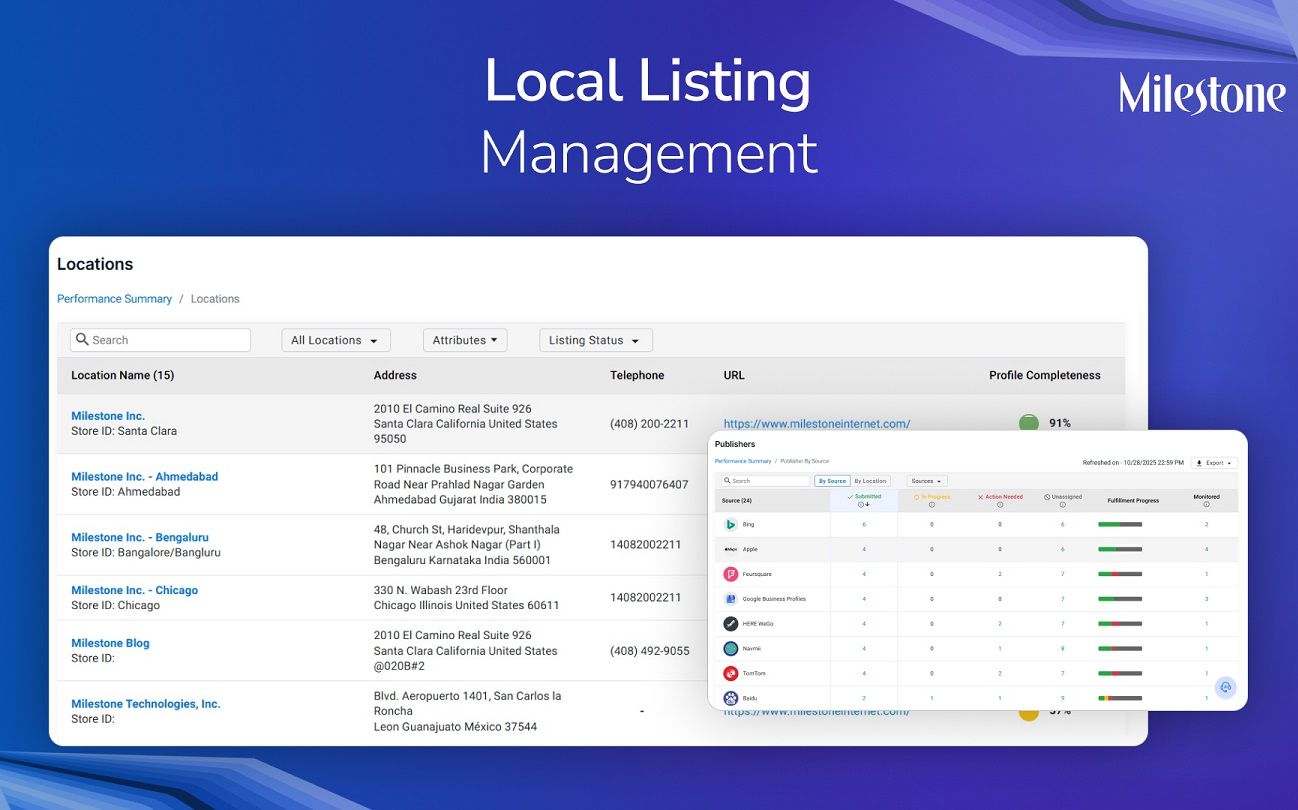Click Bing's fulfillment progress bar

click(1120, 524)
